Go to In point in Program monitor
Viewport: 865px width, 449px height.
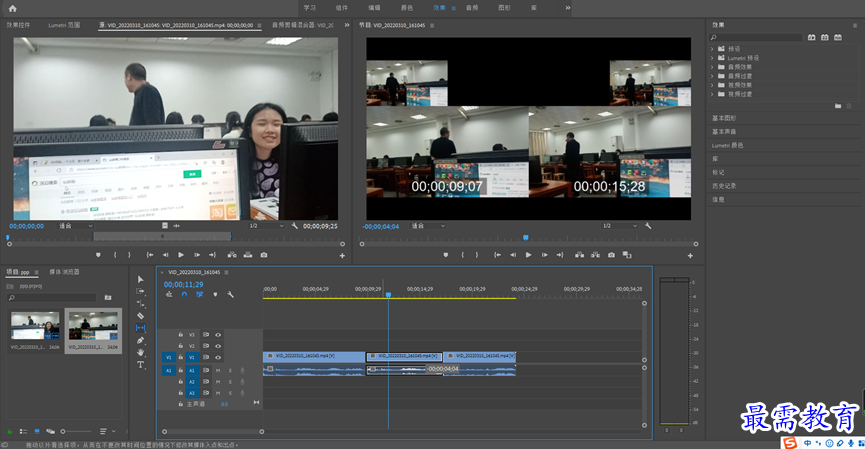[497, 255]
